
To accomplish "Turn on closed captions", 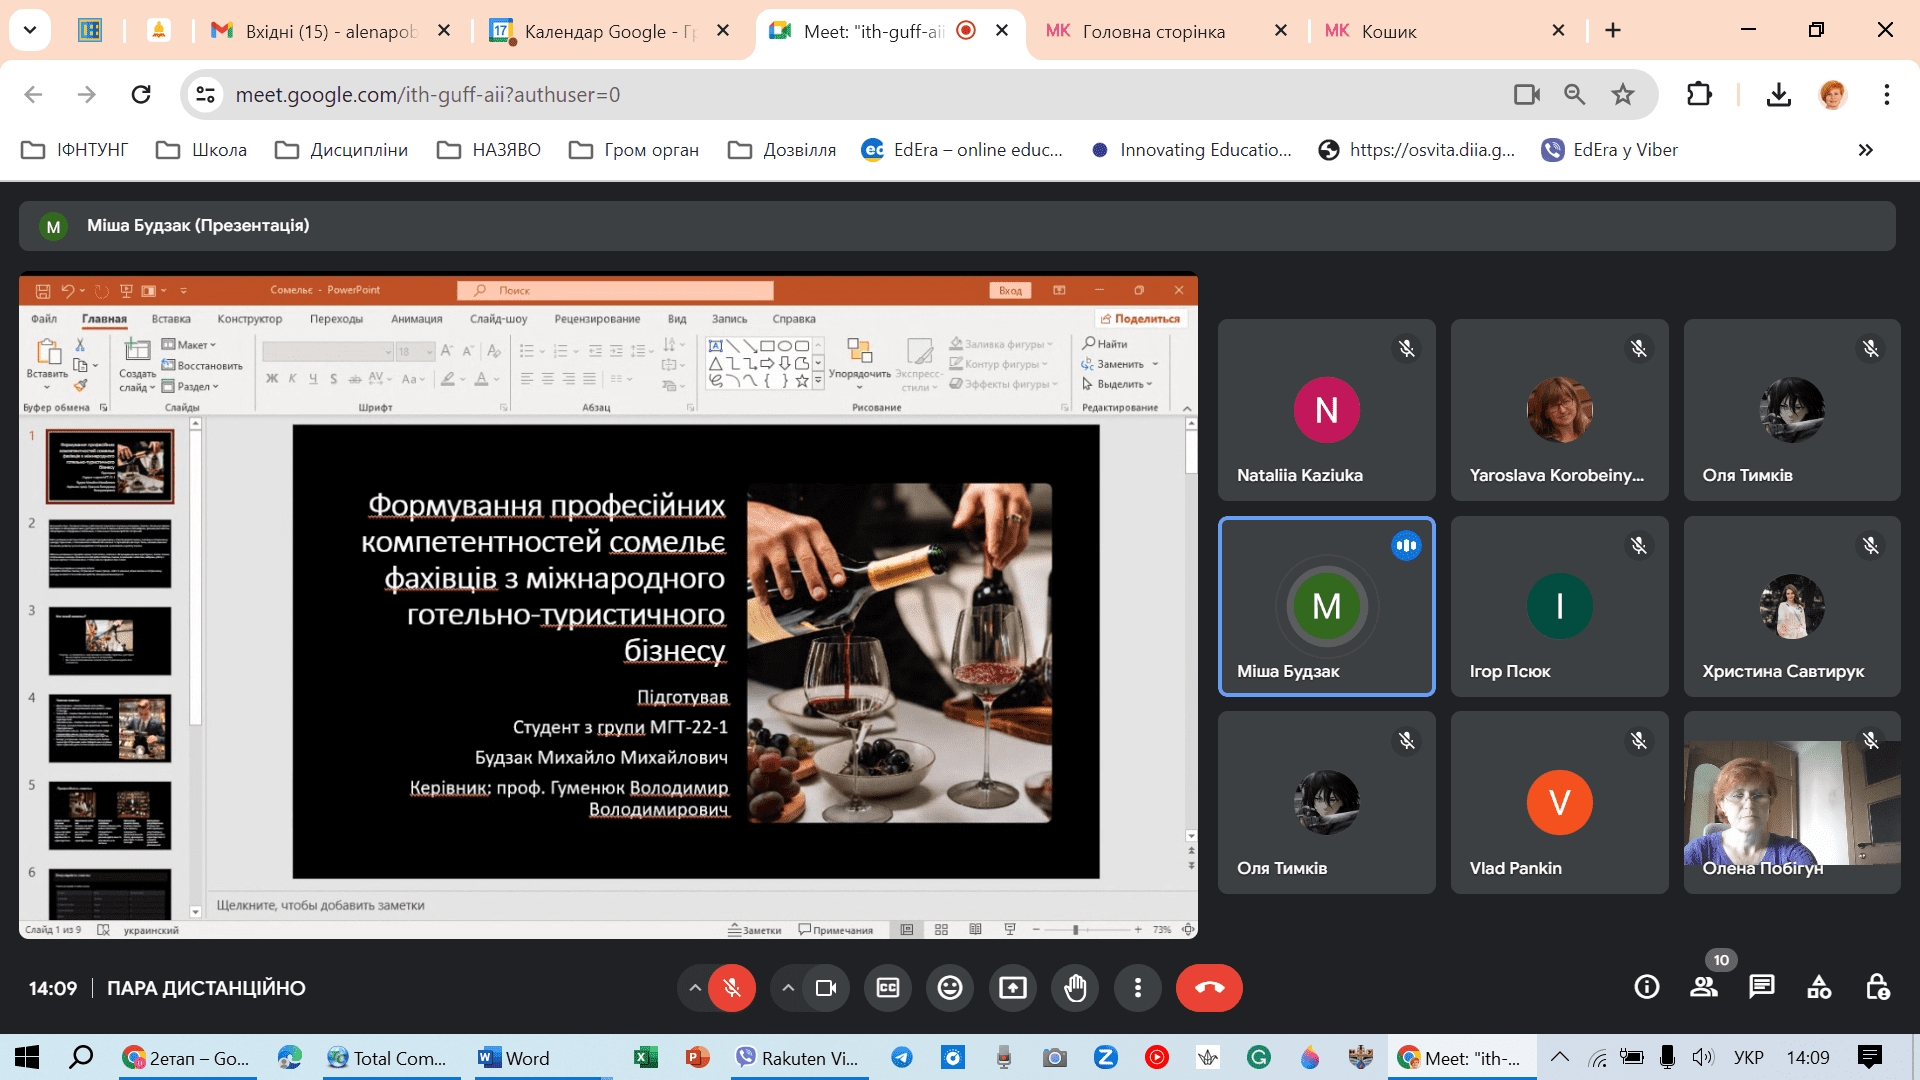I will pos(887,988).
